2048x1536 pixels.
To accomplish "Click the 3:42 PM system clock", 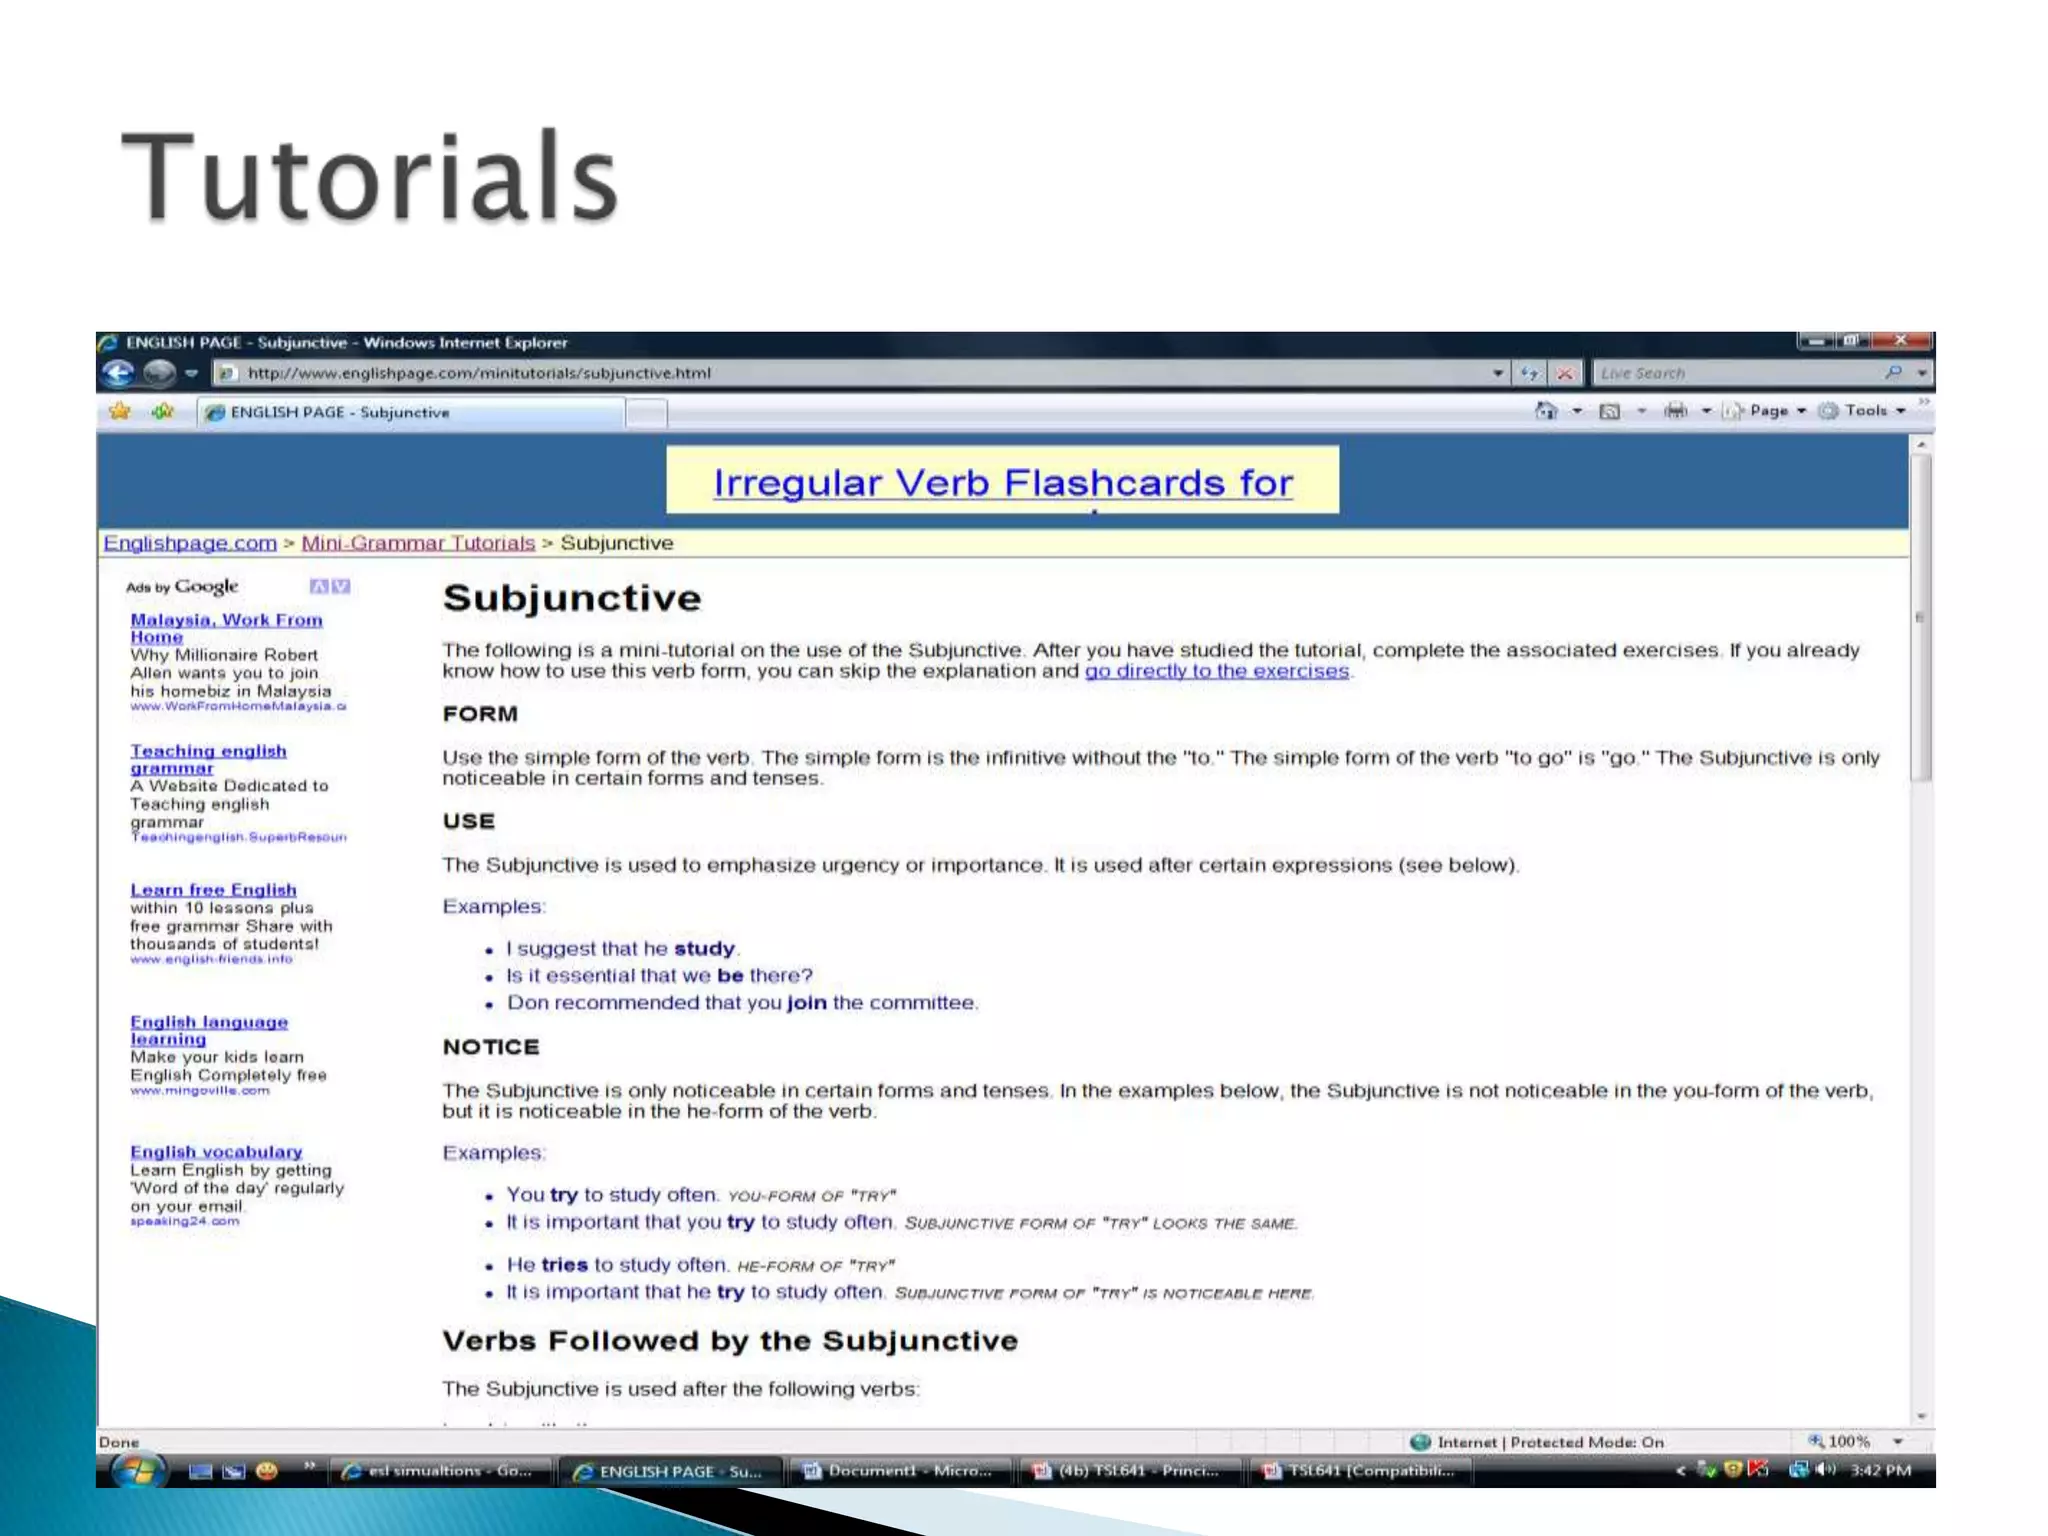I will tap(1880, 1471).
